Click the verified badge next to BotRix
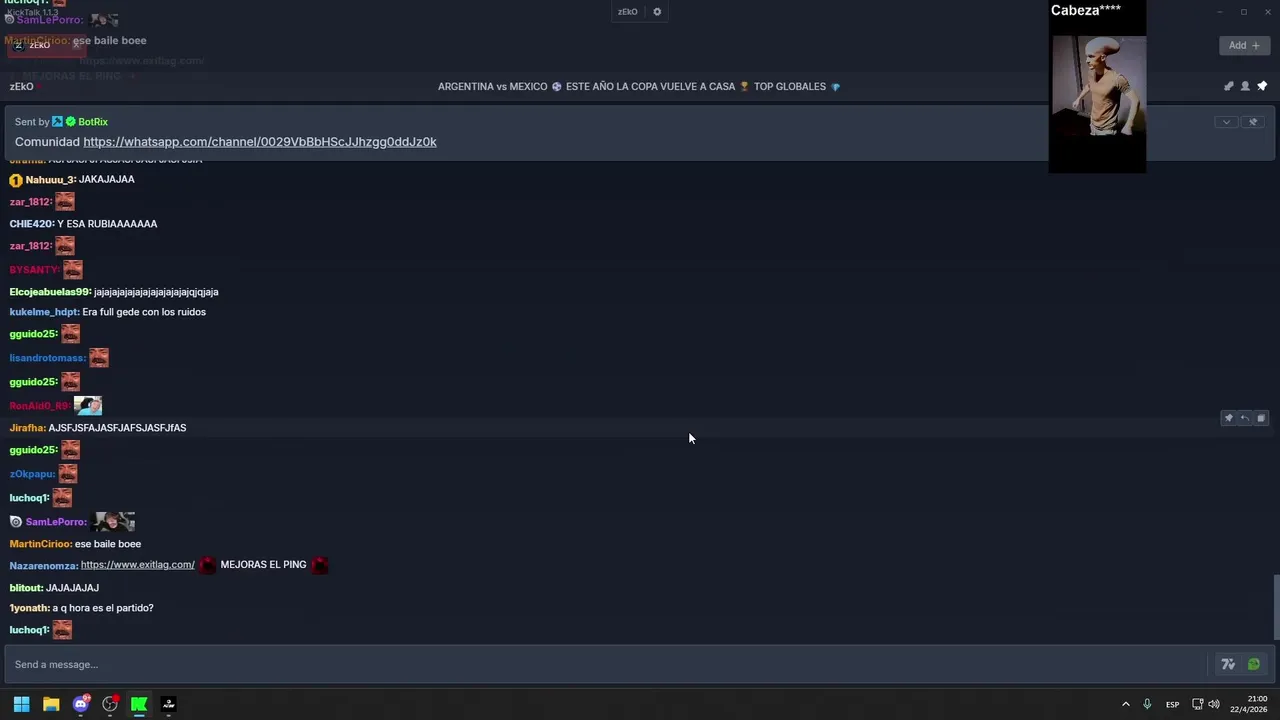1280x720 pixels. 70,122
